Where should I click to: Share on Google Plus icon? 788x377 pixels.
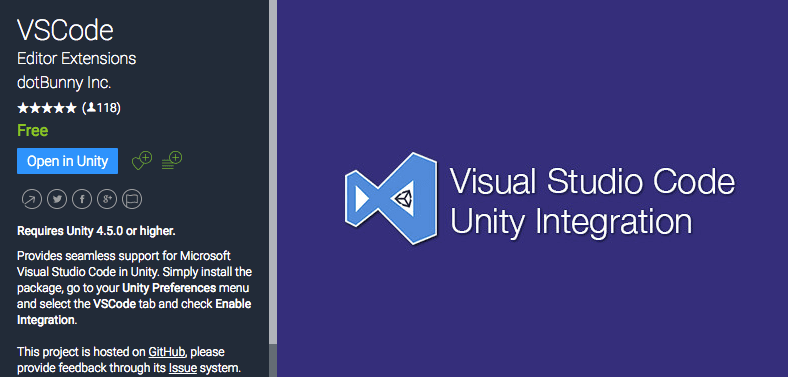pos(107,200)
